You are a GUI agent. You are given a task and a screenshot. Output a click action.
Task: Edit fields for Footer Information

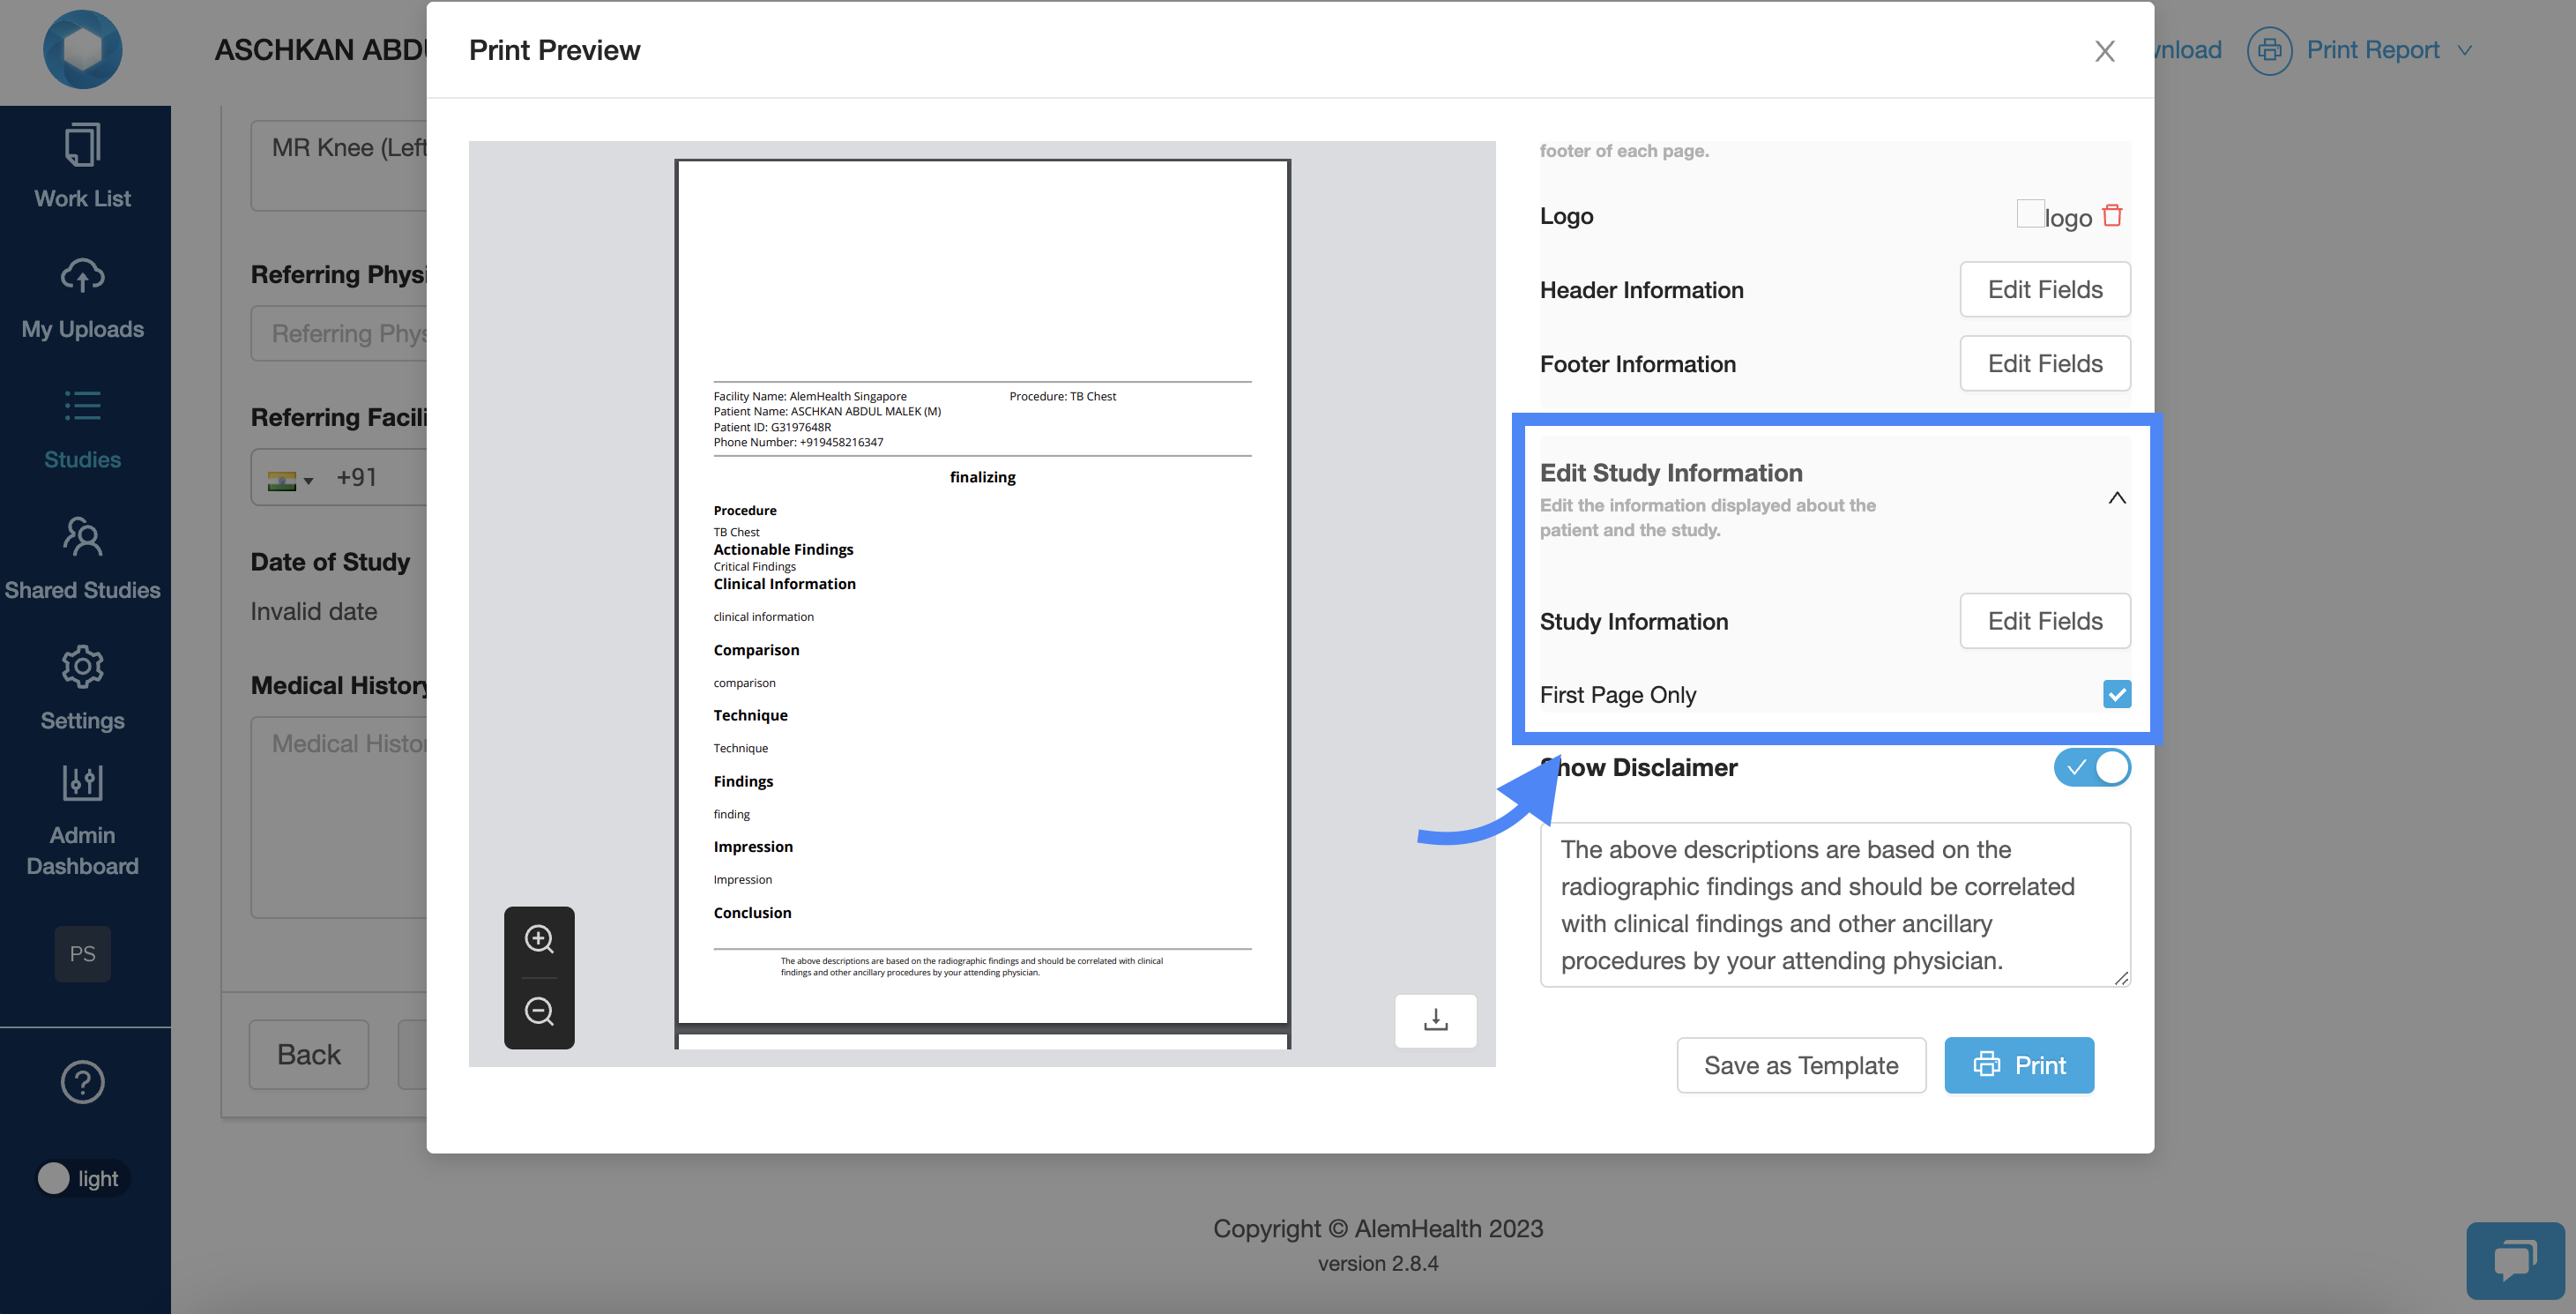(x=2044, y=363)
